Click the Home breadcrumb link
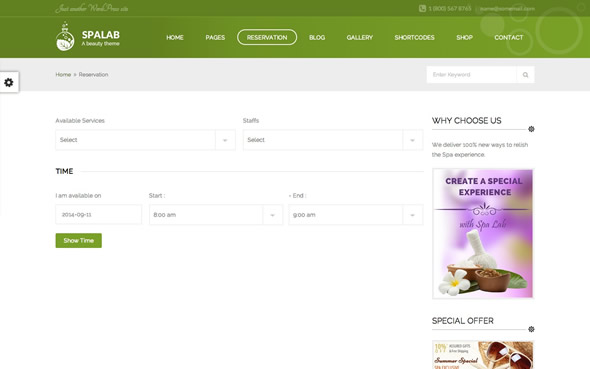590x369 pixels. pos(63,74)
